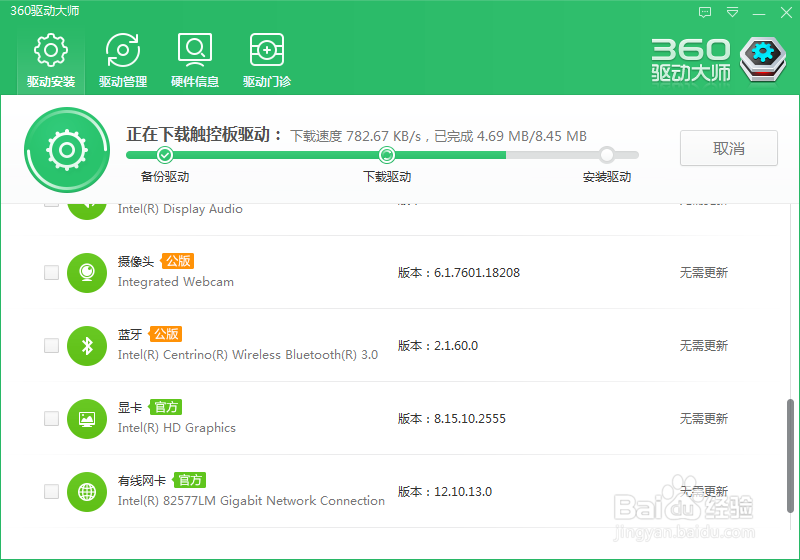Image resolution: width=800 pixels, height=560 pixels.
Task: Select Intel(R) 82577LM Gigabit Network Connection
Action: pos(251,500)
